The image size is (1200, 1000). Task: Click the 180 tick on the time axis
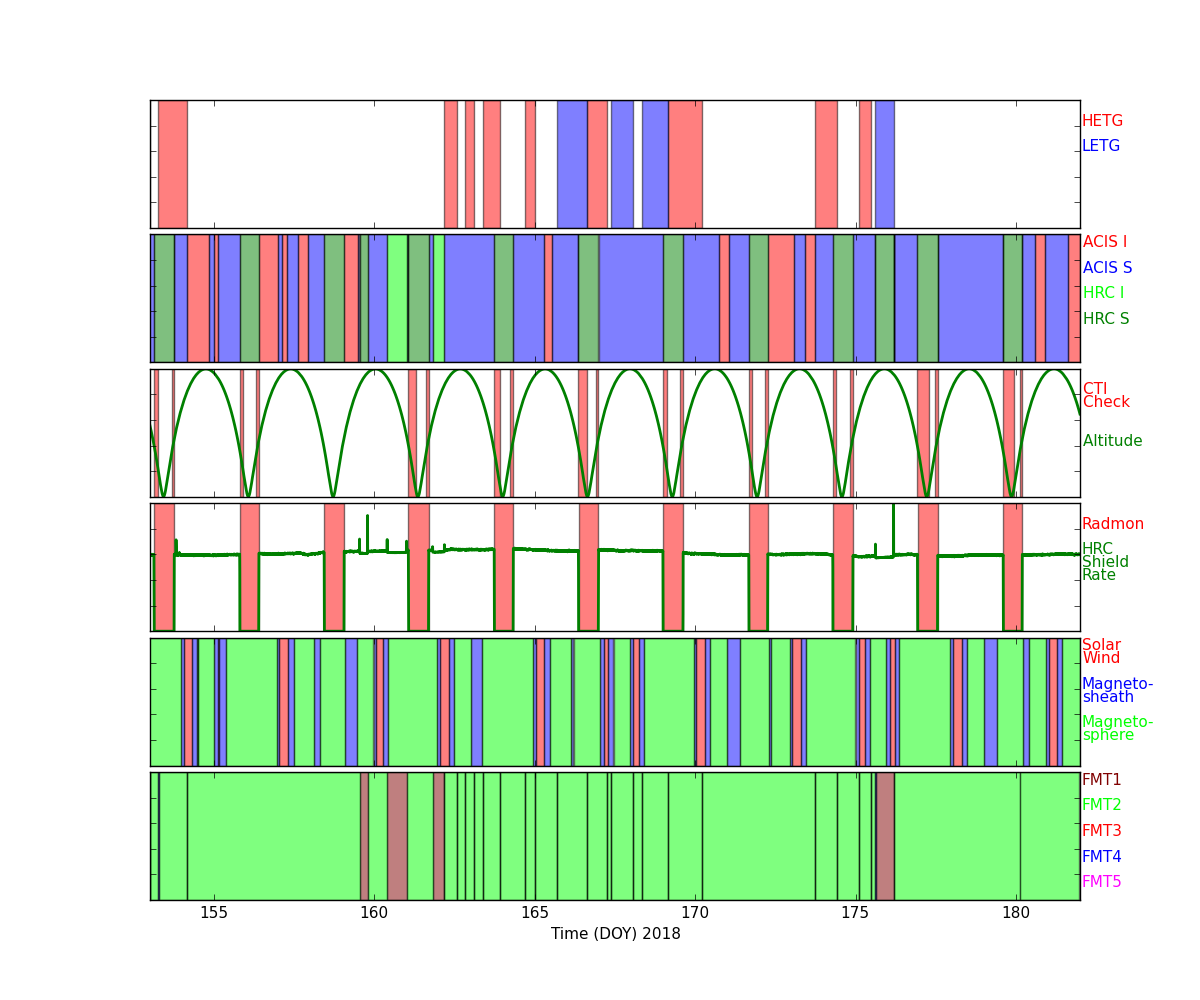[x=1016, y=913]
